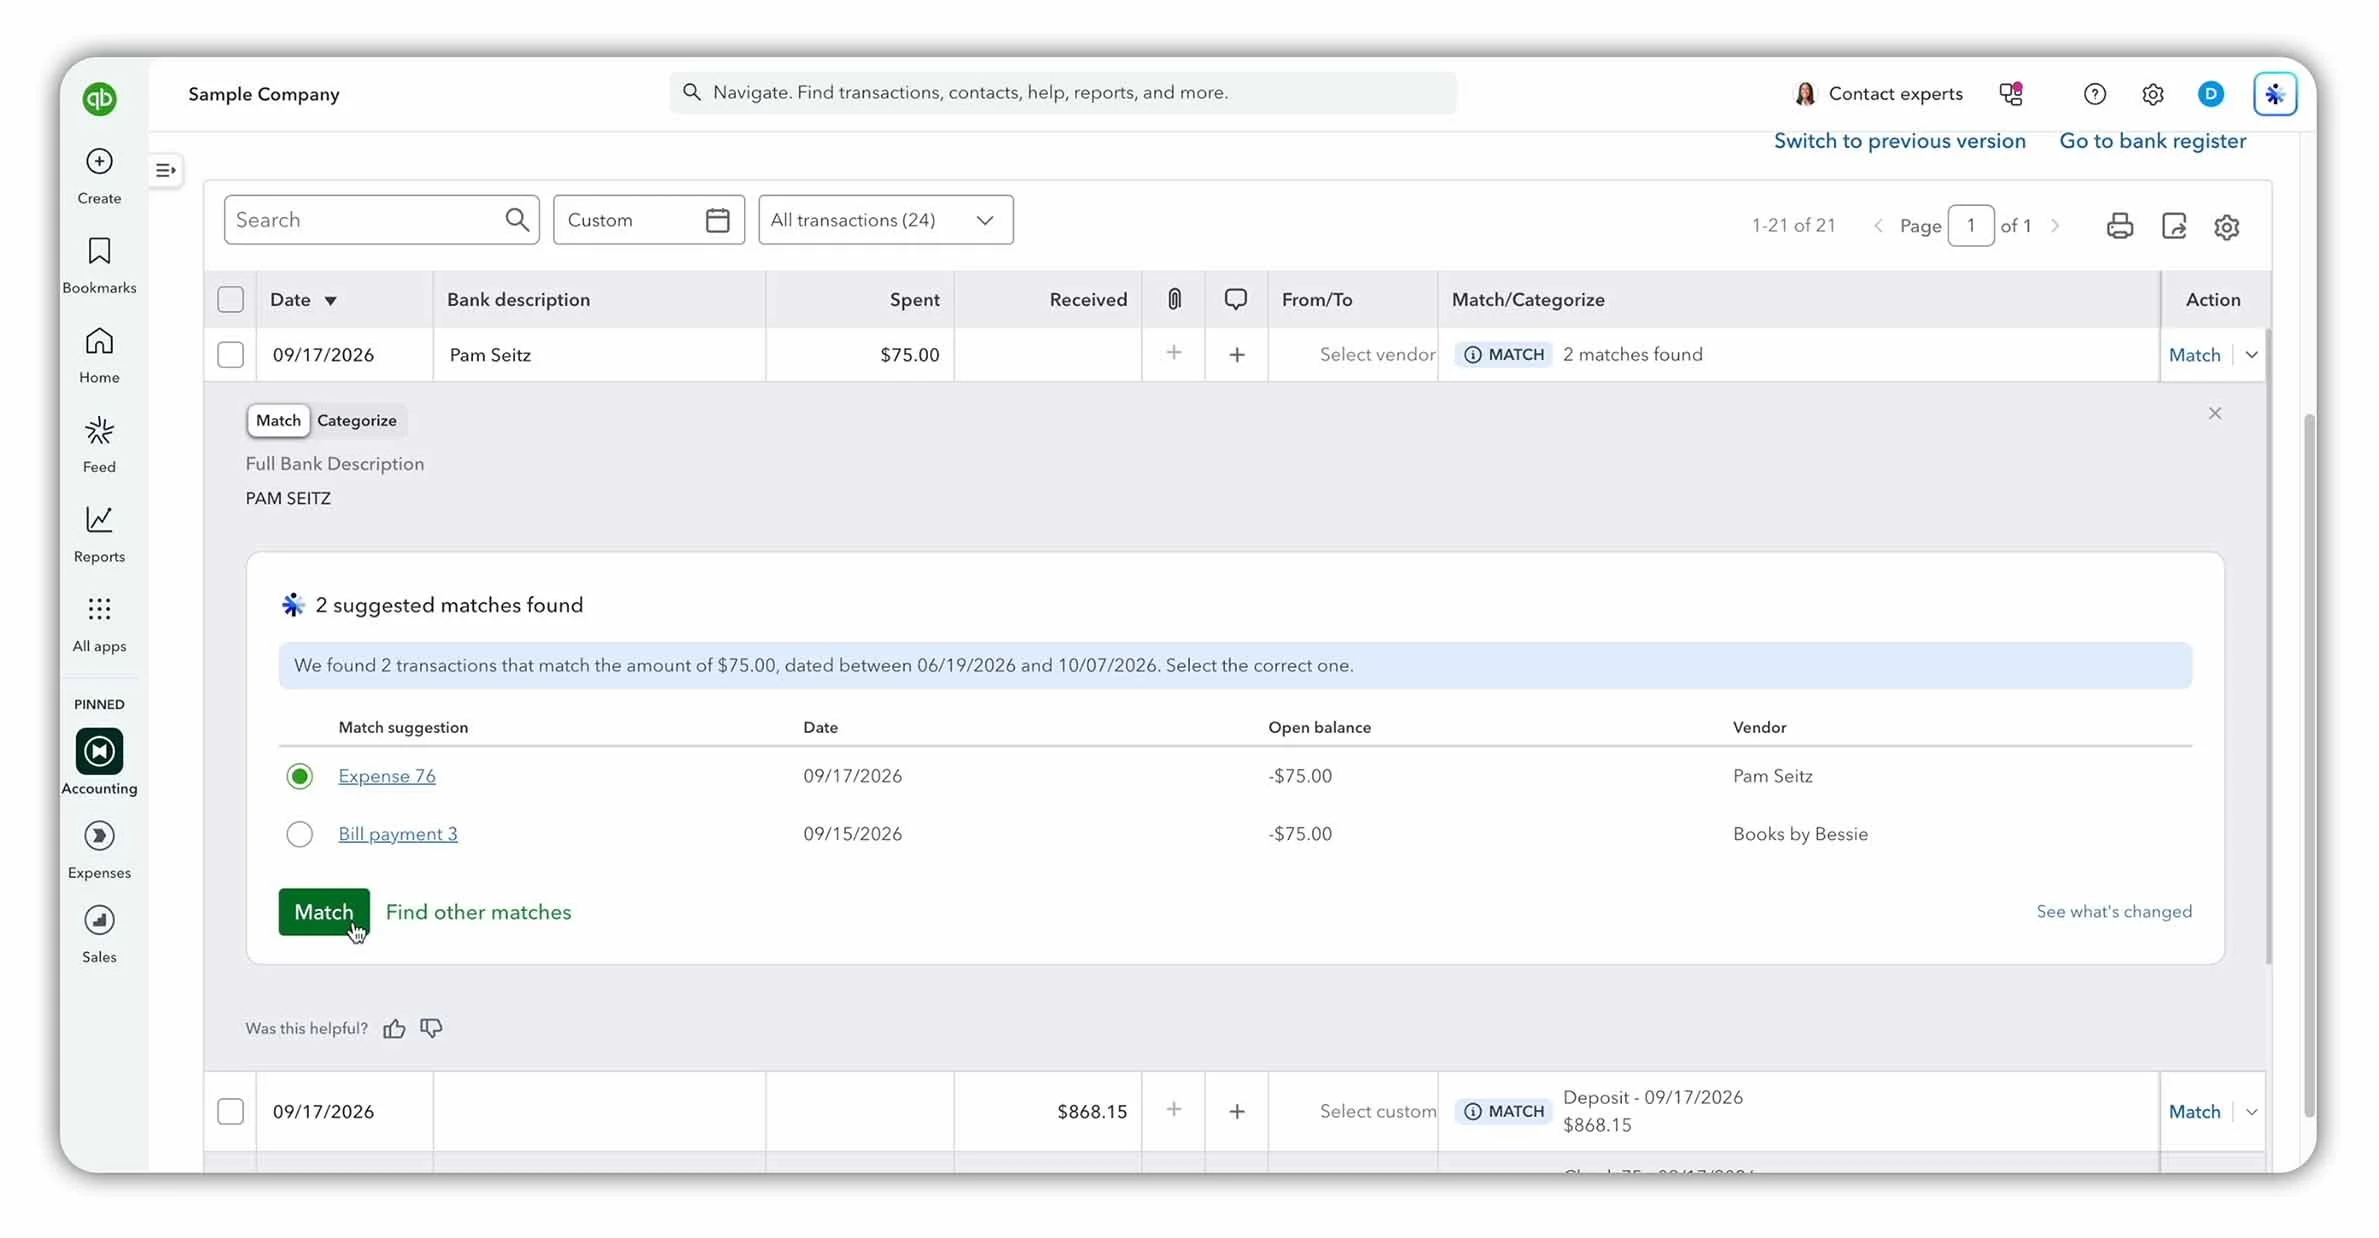Open table settings gear icon
Viewport: 2379px width, 1238px height.
pos(2227,227)
